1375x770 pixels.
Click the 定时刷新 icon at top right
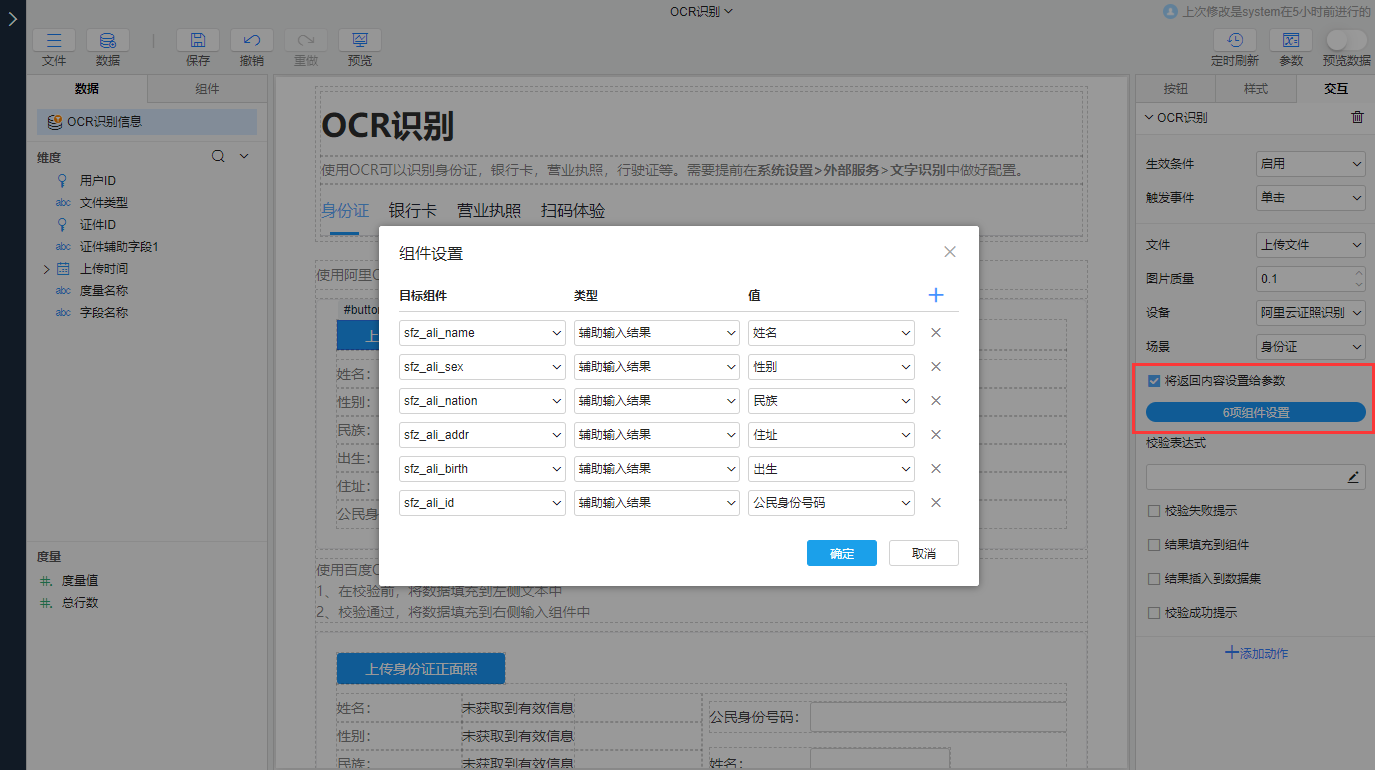tap(1235, 41)
